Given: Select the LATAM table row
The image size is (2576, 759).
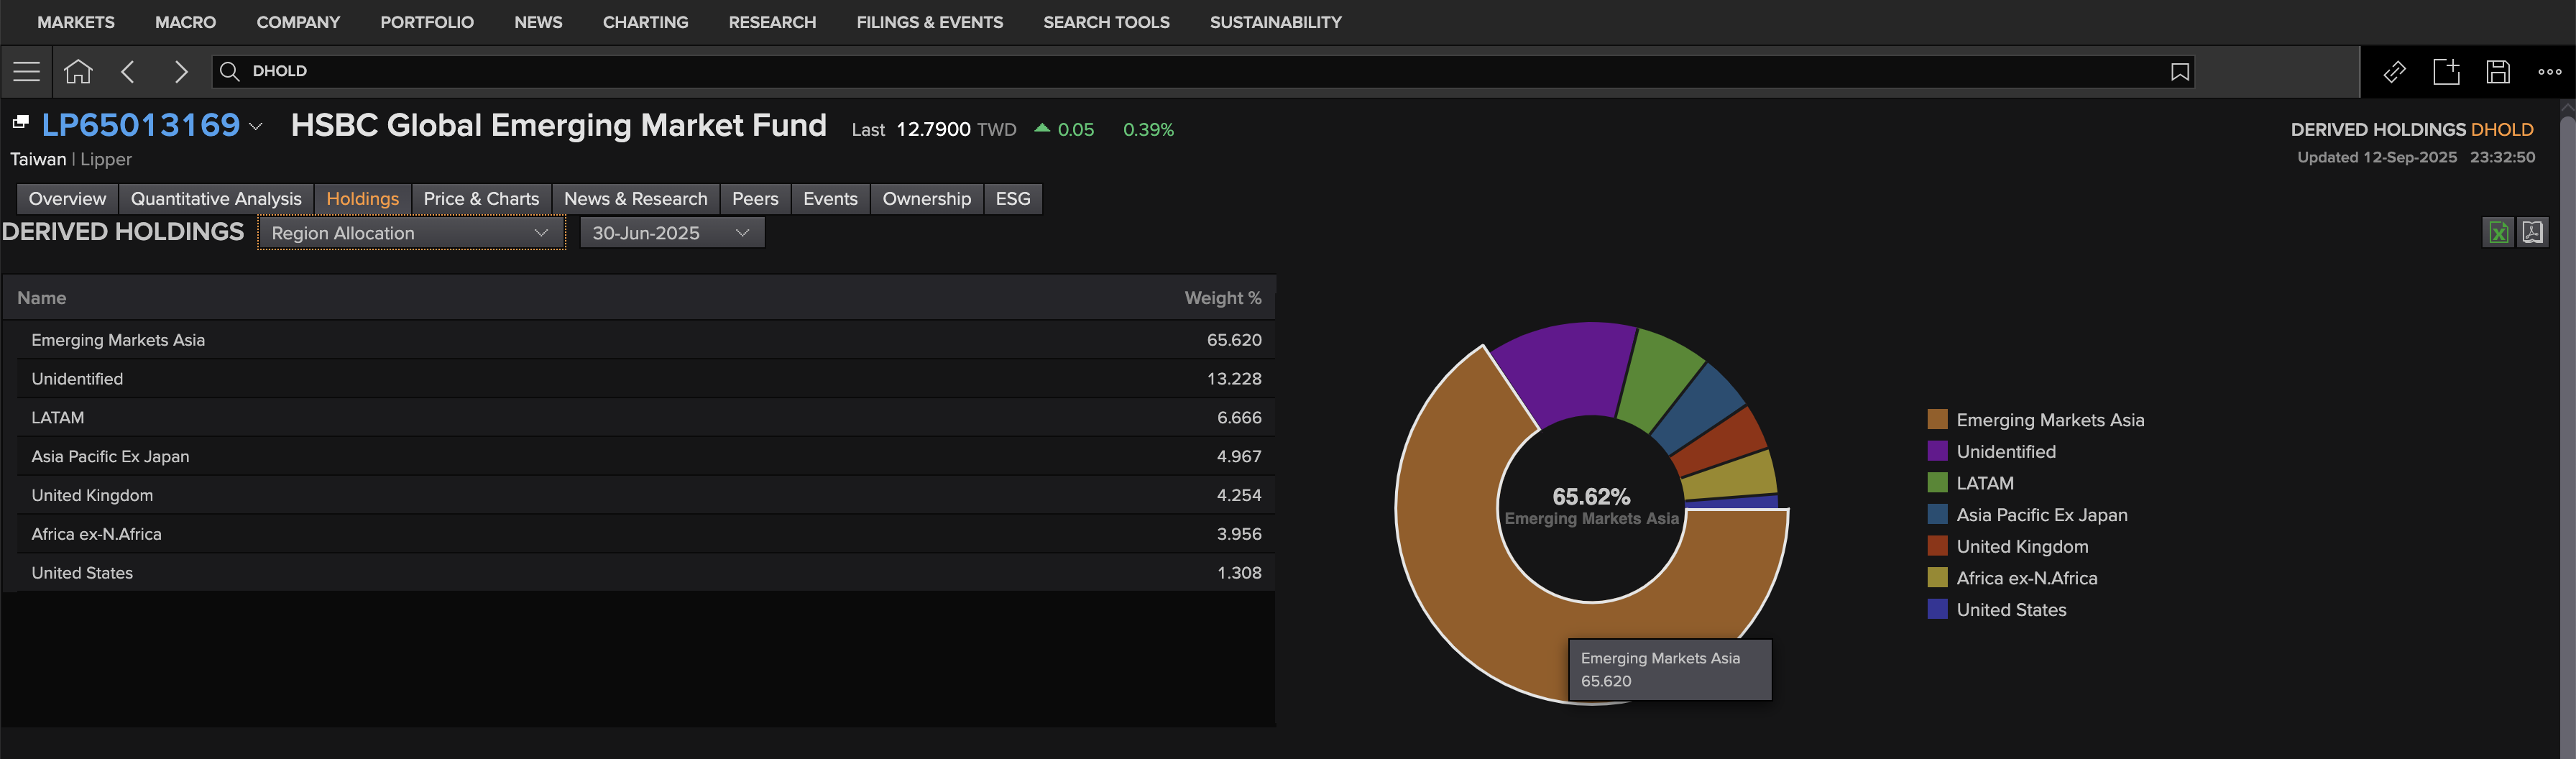Looking at the screenshot, I should (639, 418).
